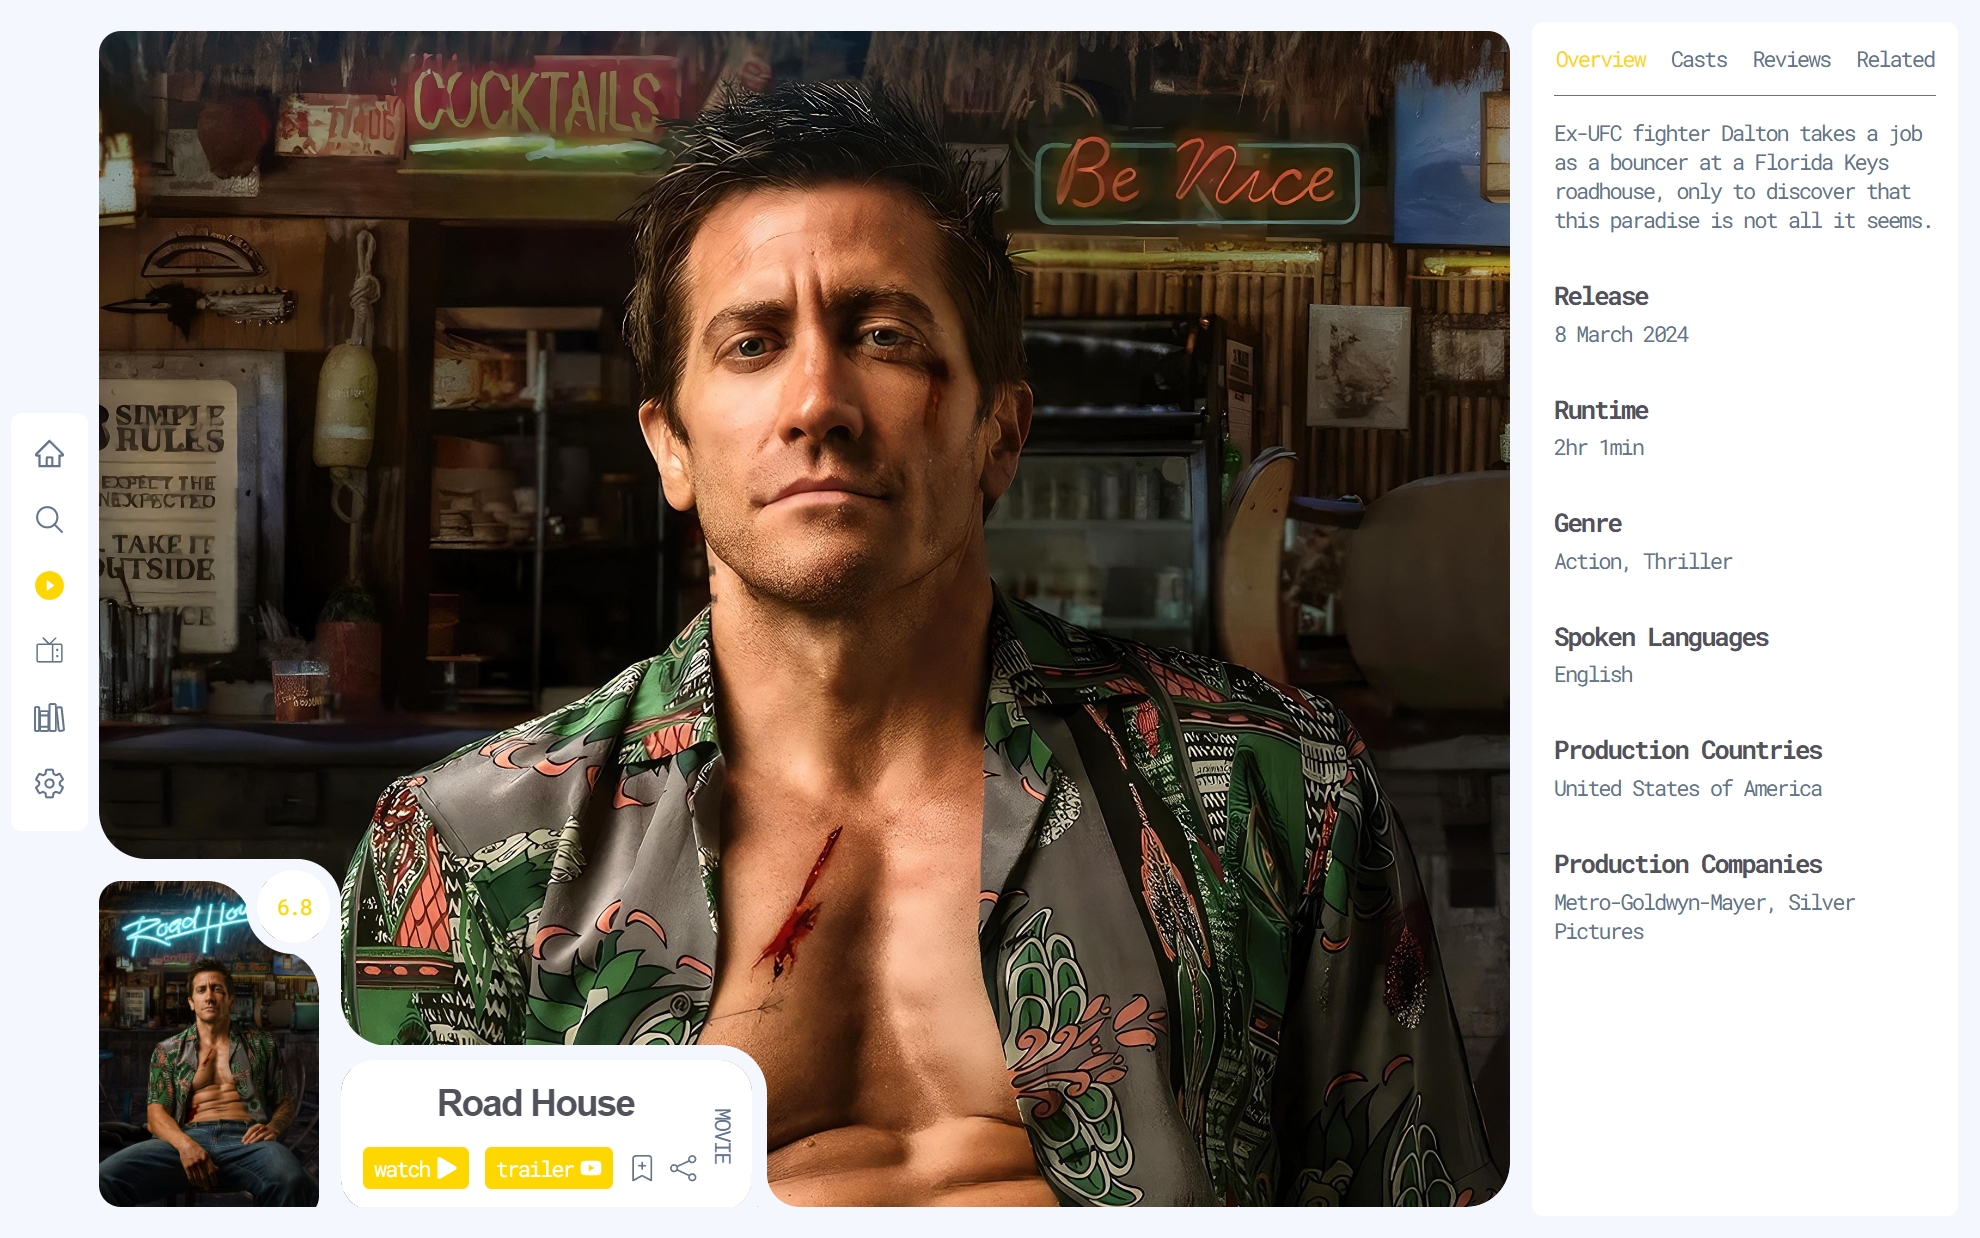Open the Home icon in sidebar
The image size is (1980, 1238).
click(x=49, y=454)
